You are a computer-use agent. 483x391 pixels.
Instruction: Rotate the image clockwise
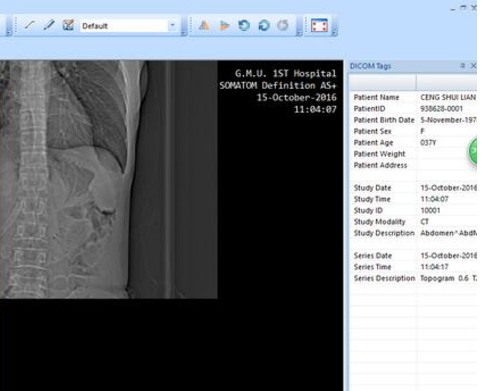tap(264, 25)
